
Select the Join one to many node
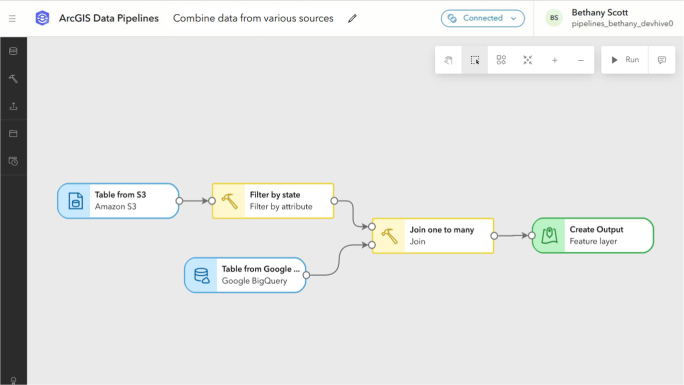[x=433, y=235]
